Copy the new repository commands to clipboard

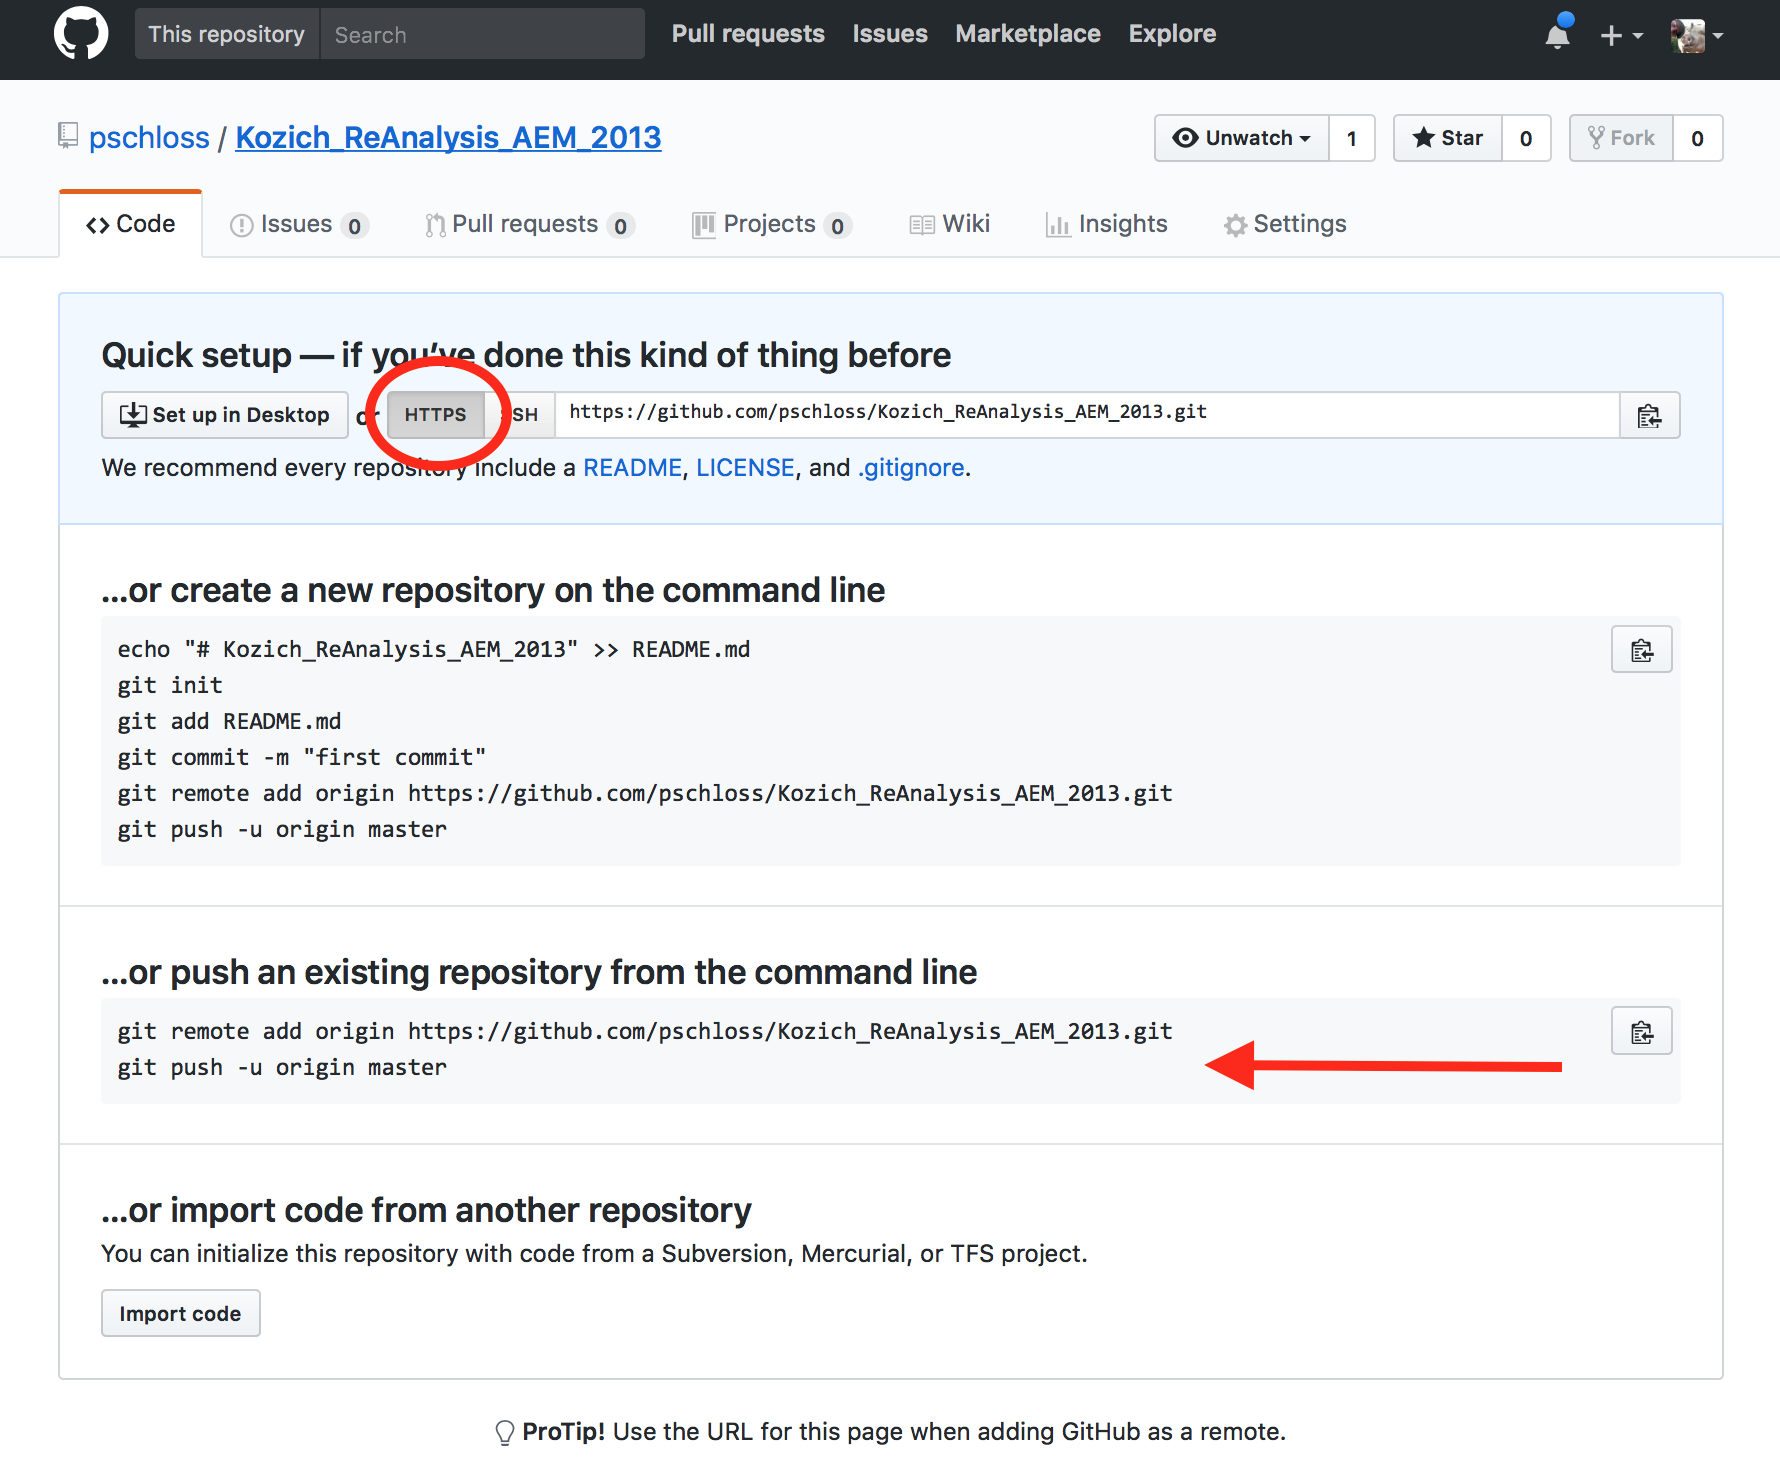click(1641, 650)
